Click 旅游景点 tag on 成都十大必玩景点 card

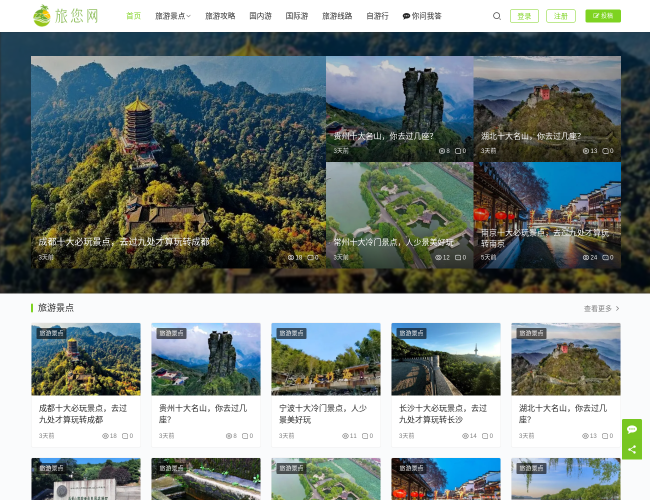[x=51, y=333]
